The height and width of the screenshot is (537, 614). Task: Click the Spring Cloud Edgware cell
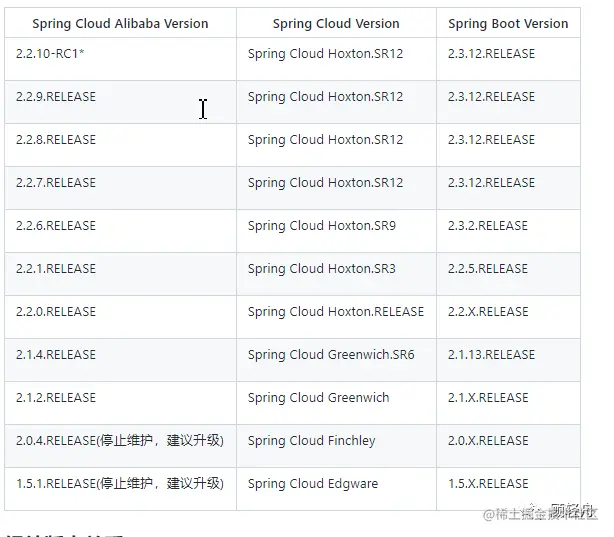pyautogui.click(x=336, y=489)
